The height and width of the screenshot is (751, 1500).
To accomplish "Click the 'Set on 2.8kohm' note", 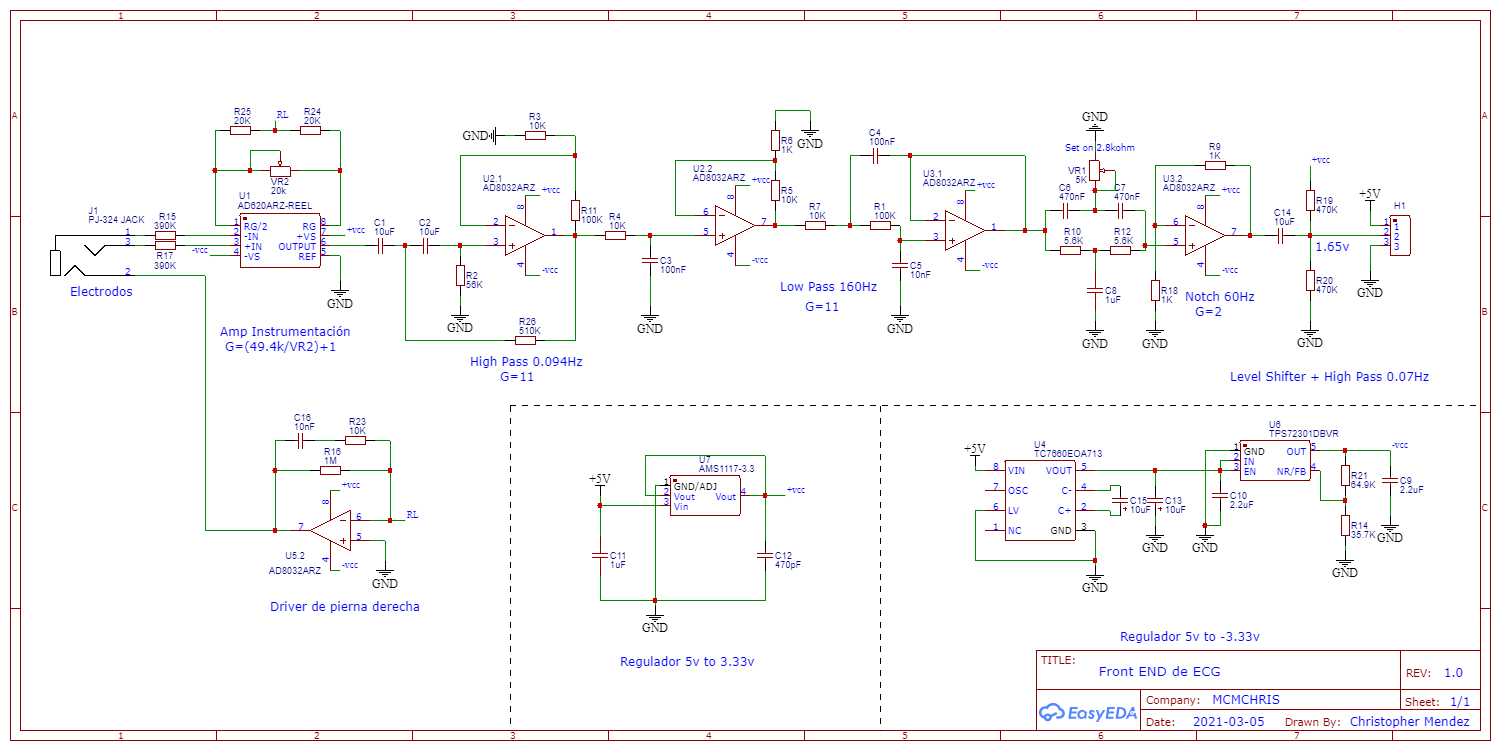I will click(x=1099, y=147).
